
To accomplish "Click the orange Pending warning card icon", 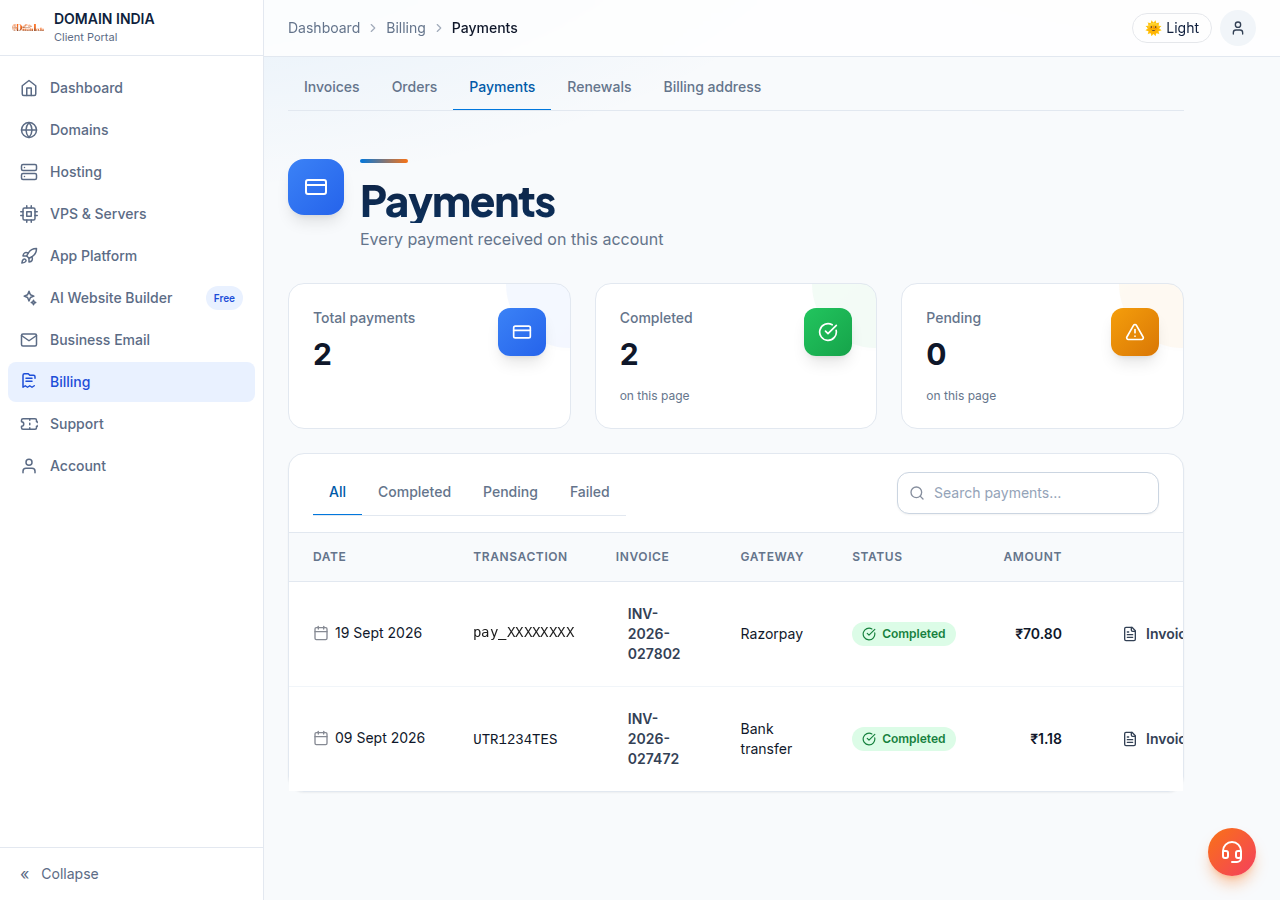I will coord(1135,332).
